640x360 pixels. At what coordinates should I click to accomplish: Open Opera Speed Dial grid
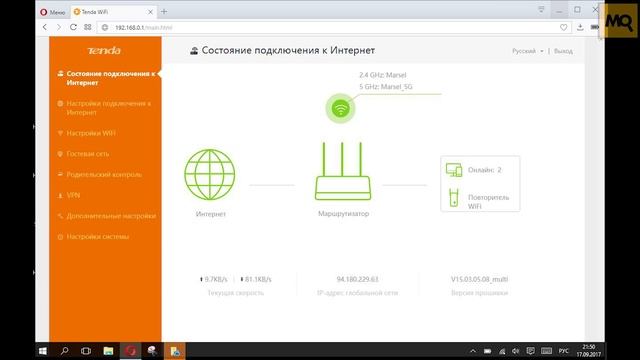(x=88, y=27)
